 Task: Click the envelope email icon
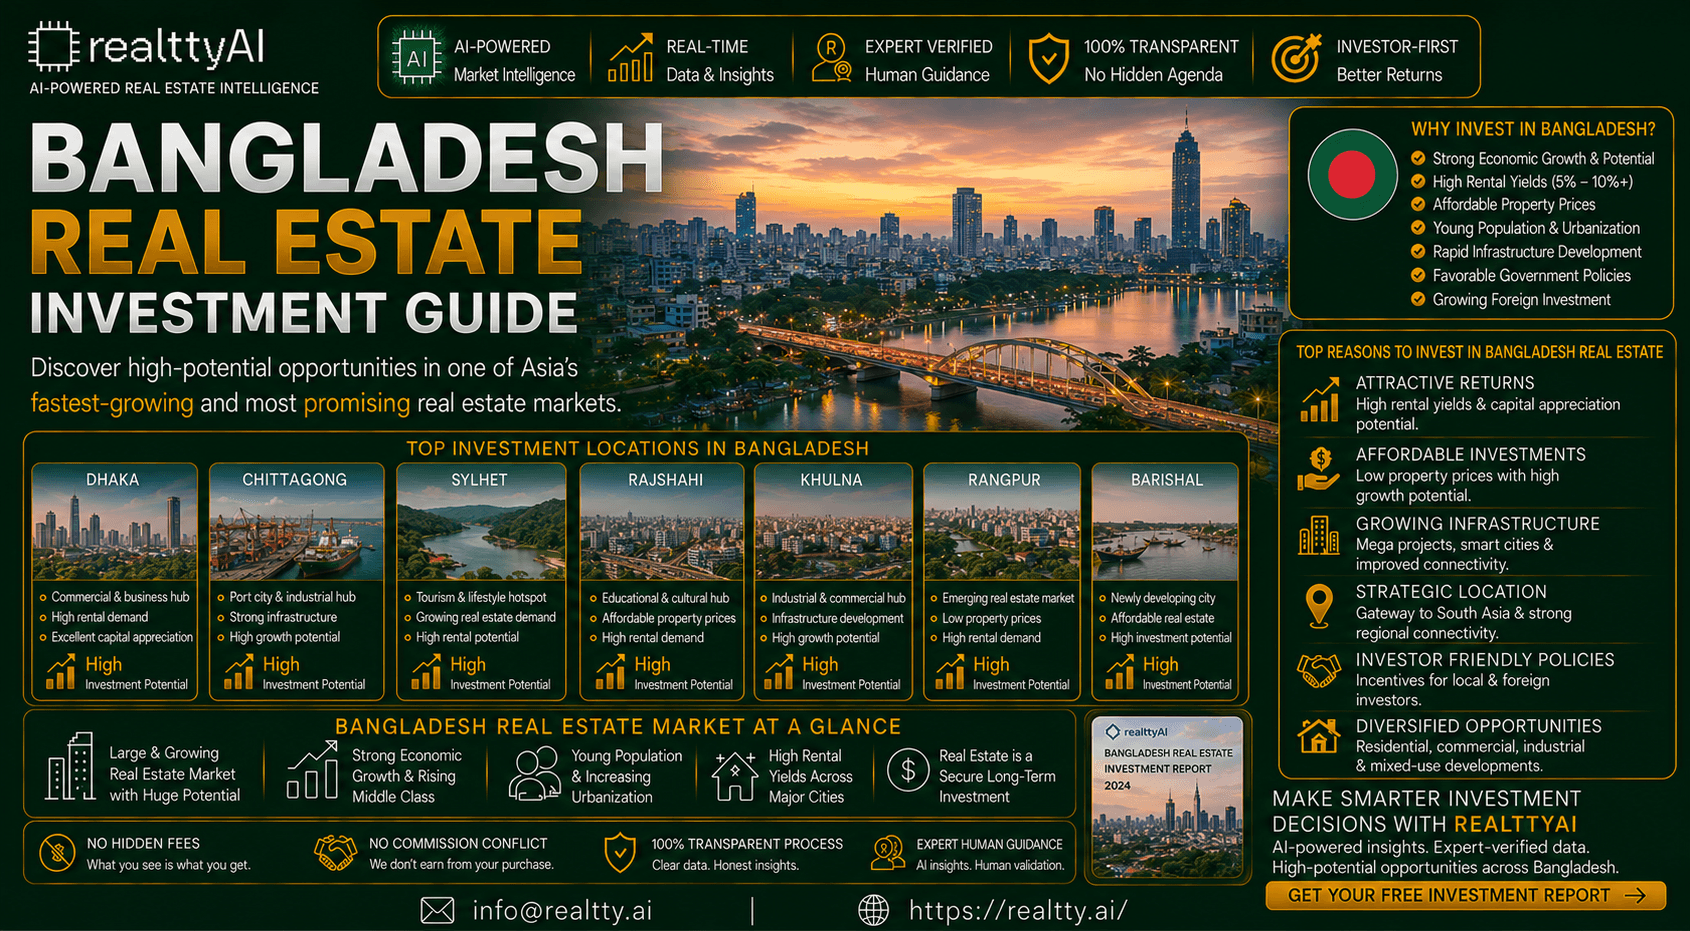pos(437,910)
